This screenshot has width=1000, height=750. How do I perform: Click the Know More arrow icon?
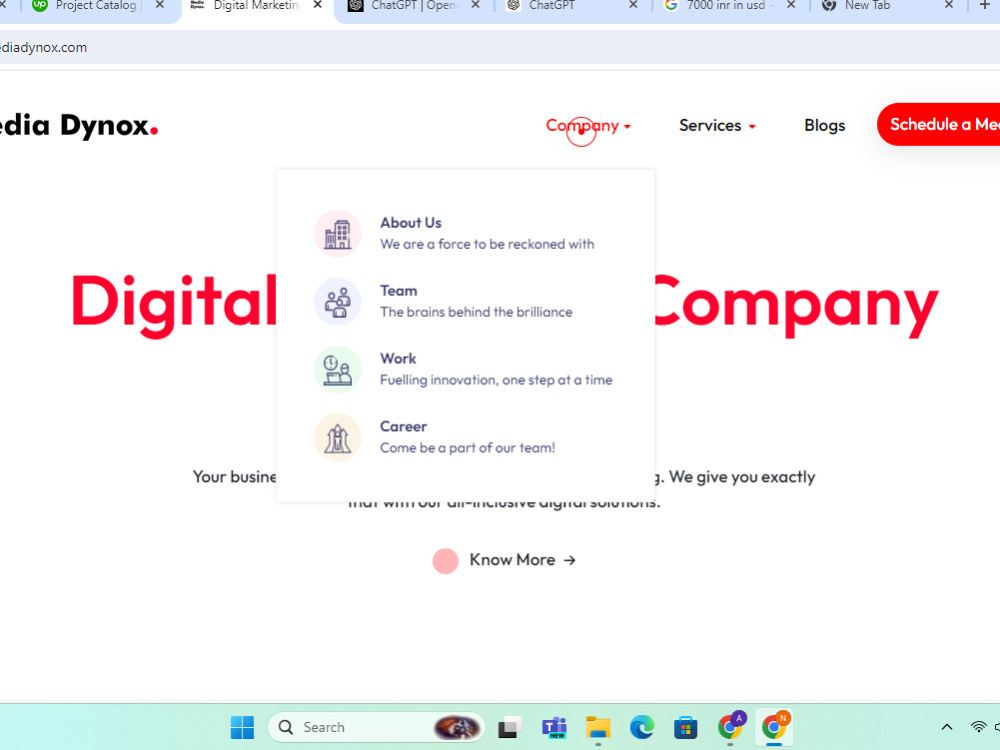coord(570,560)
